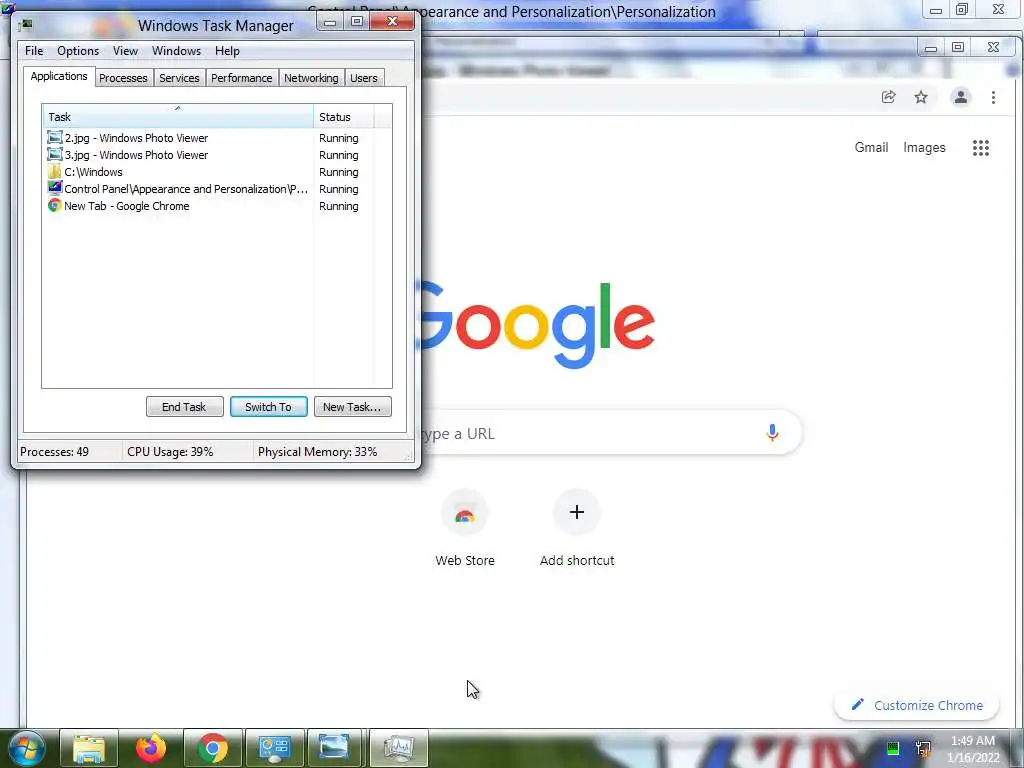Click the End Task button

point(184,407)
